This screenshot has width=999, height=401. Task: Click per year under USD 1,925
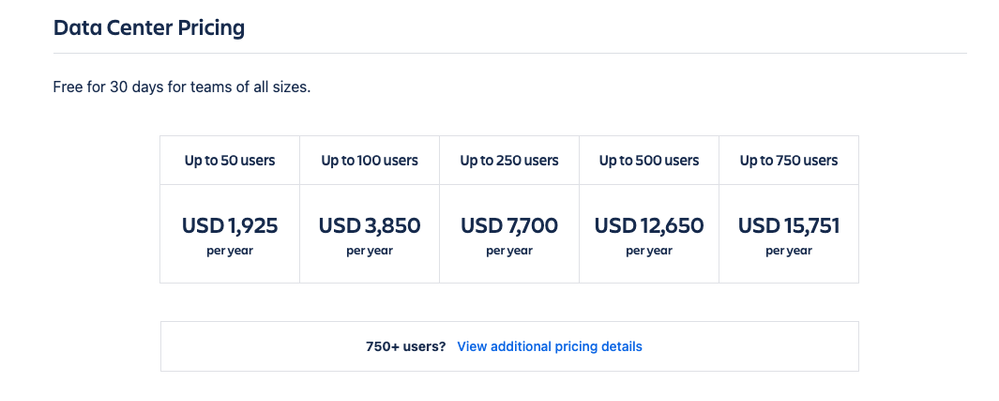click(230, 251)
